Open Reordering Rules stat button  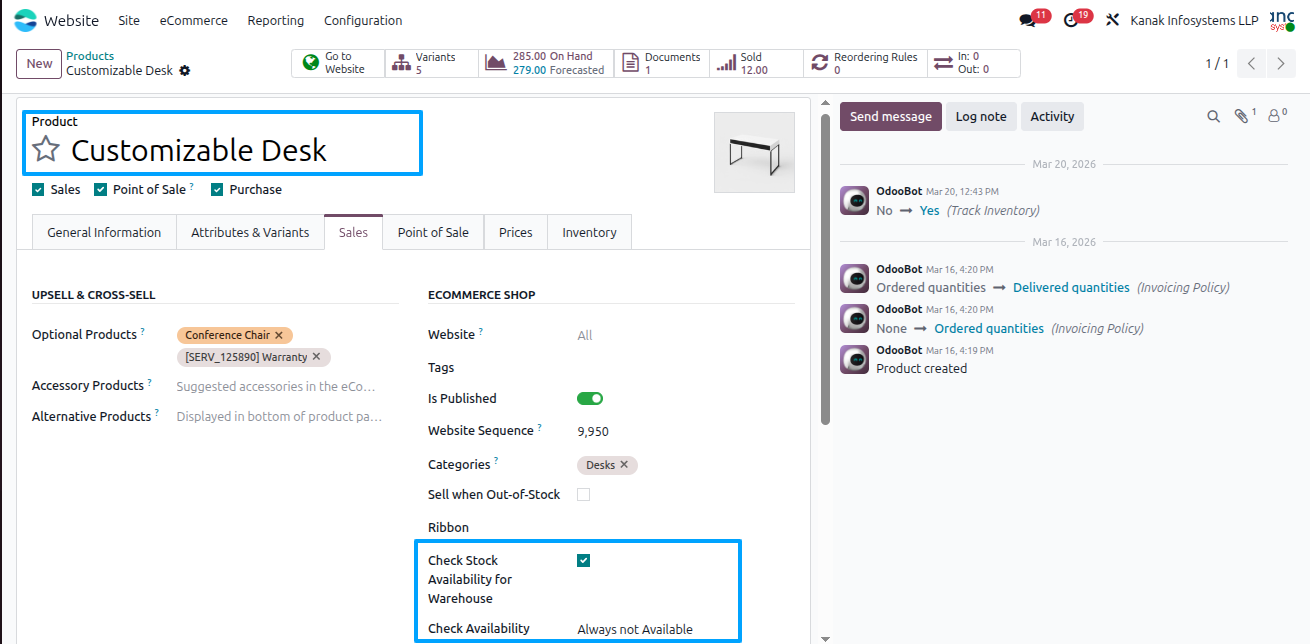point(865,64)
